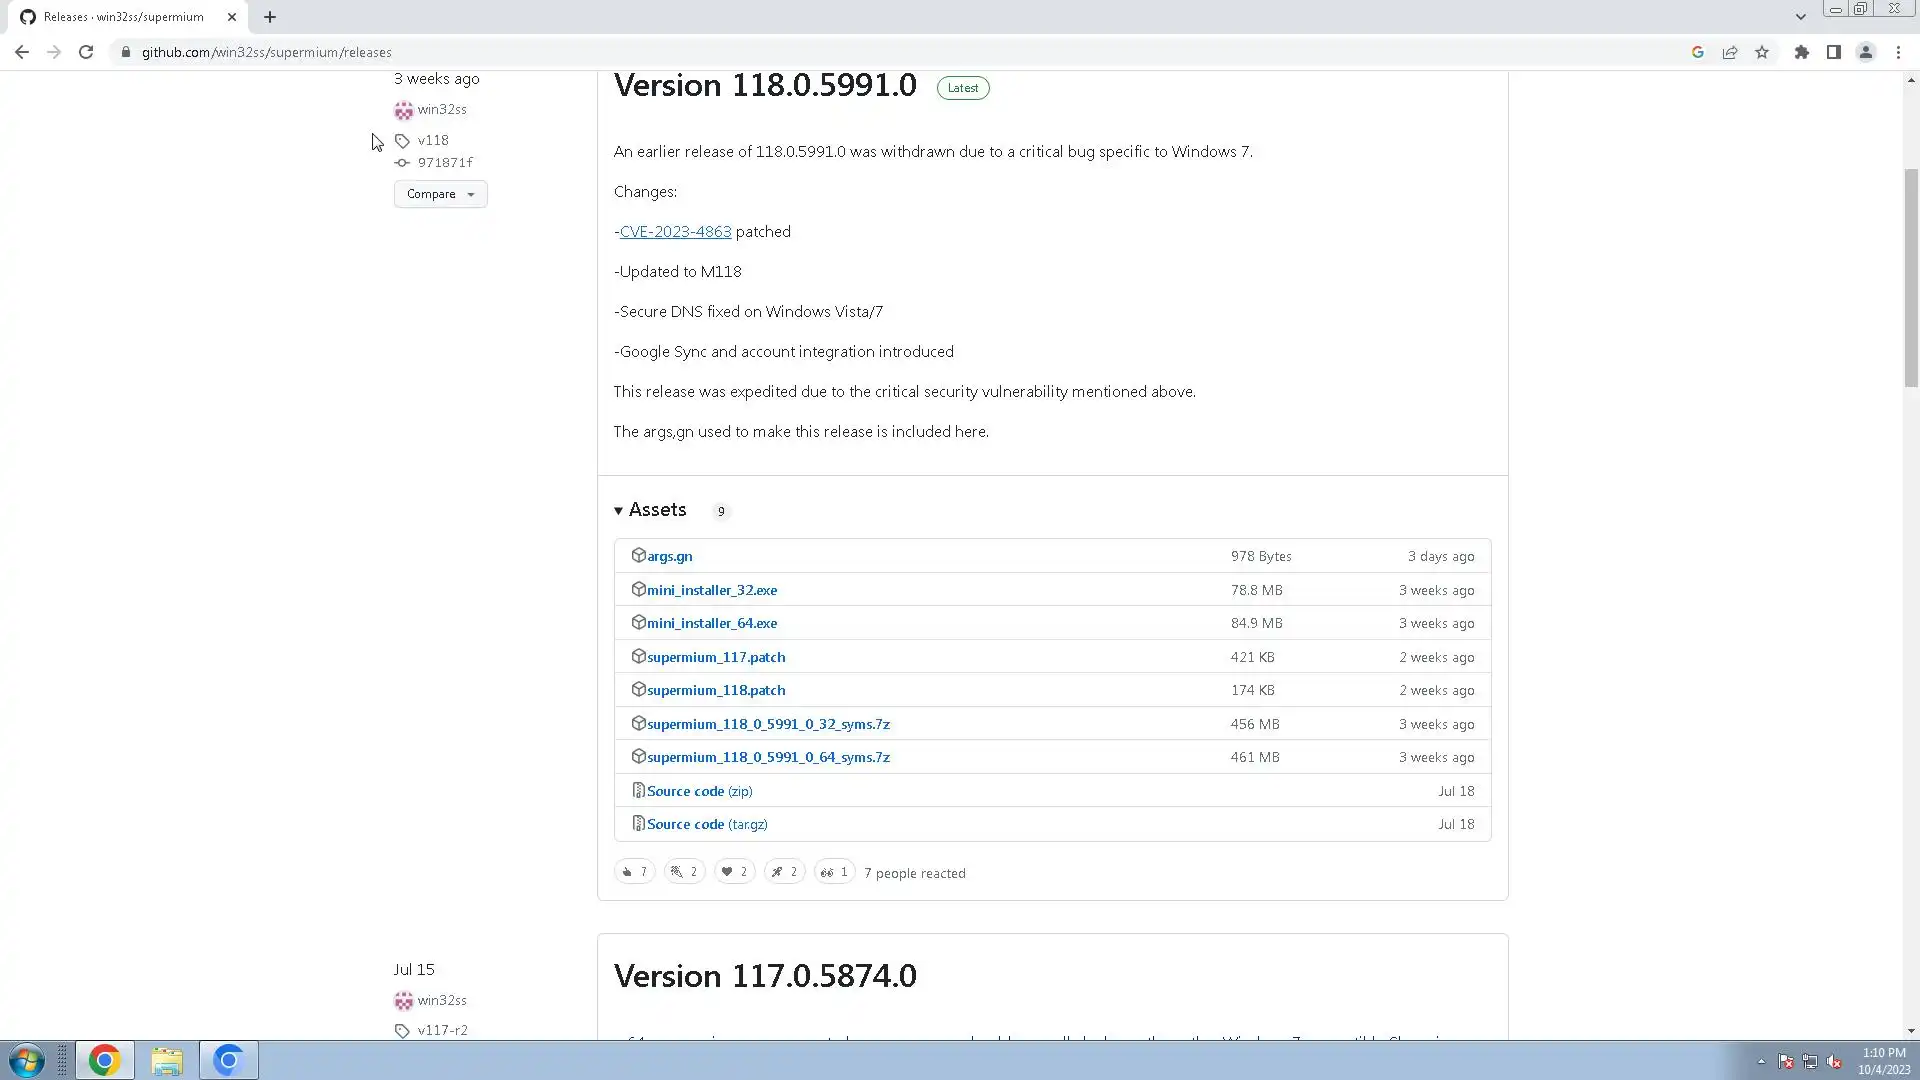Click the v118 tag icon
The width and height of the screenshot is (1920, 1080).
click(402, 141)
